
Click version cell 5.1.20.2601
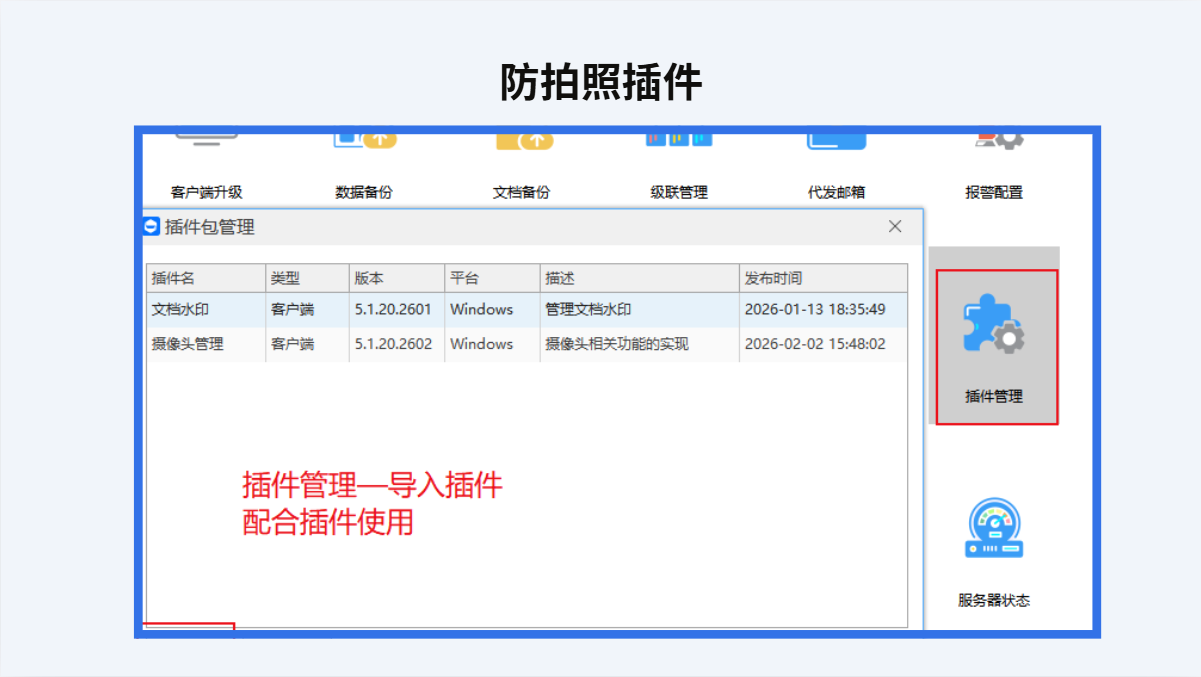click(393, 310)
